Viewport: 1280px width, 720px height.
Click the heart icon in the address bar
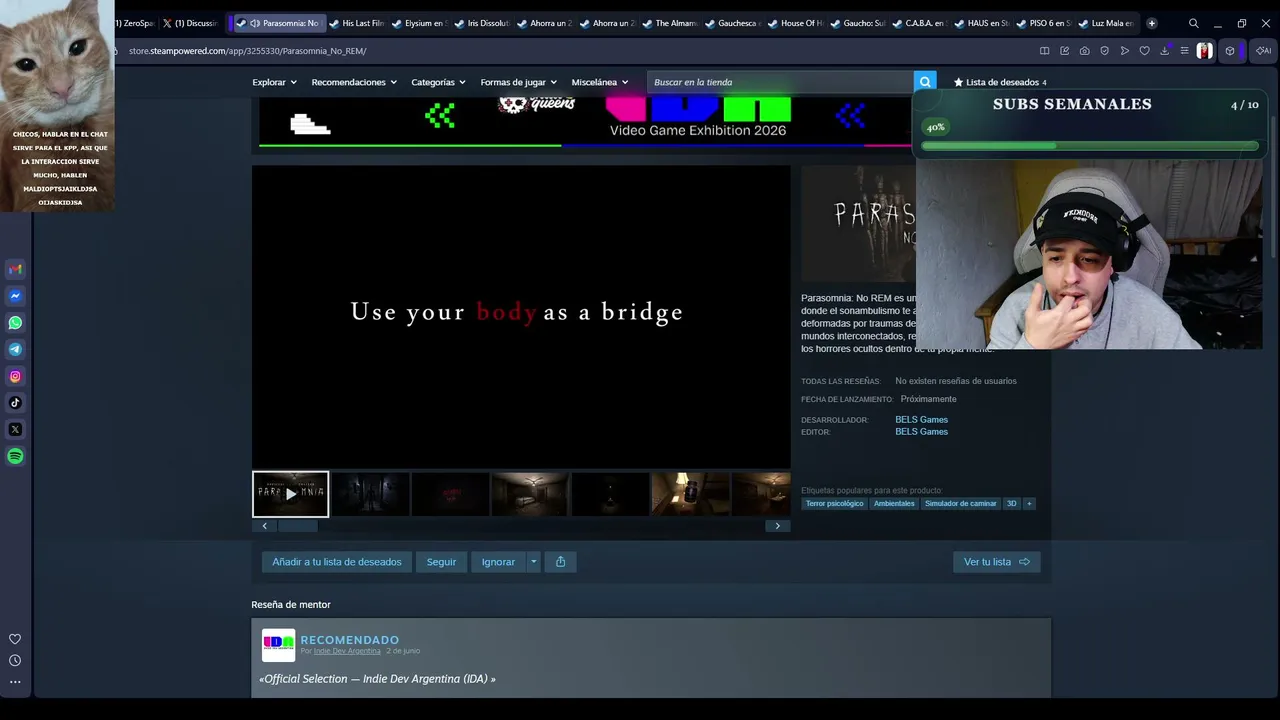tap(1144, 51)
